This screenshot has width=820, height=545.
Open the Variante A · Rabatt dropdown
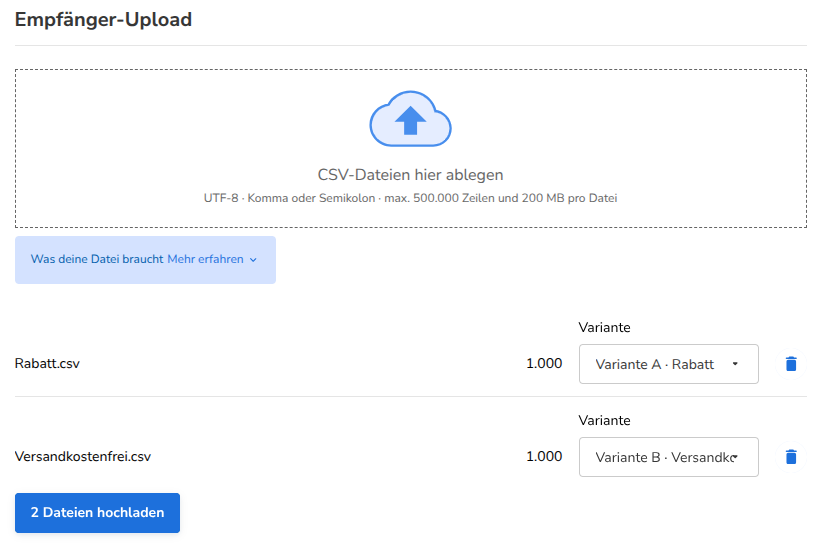(x=668, y=364)
